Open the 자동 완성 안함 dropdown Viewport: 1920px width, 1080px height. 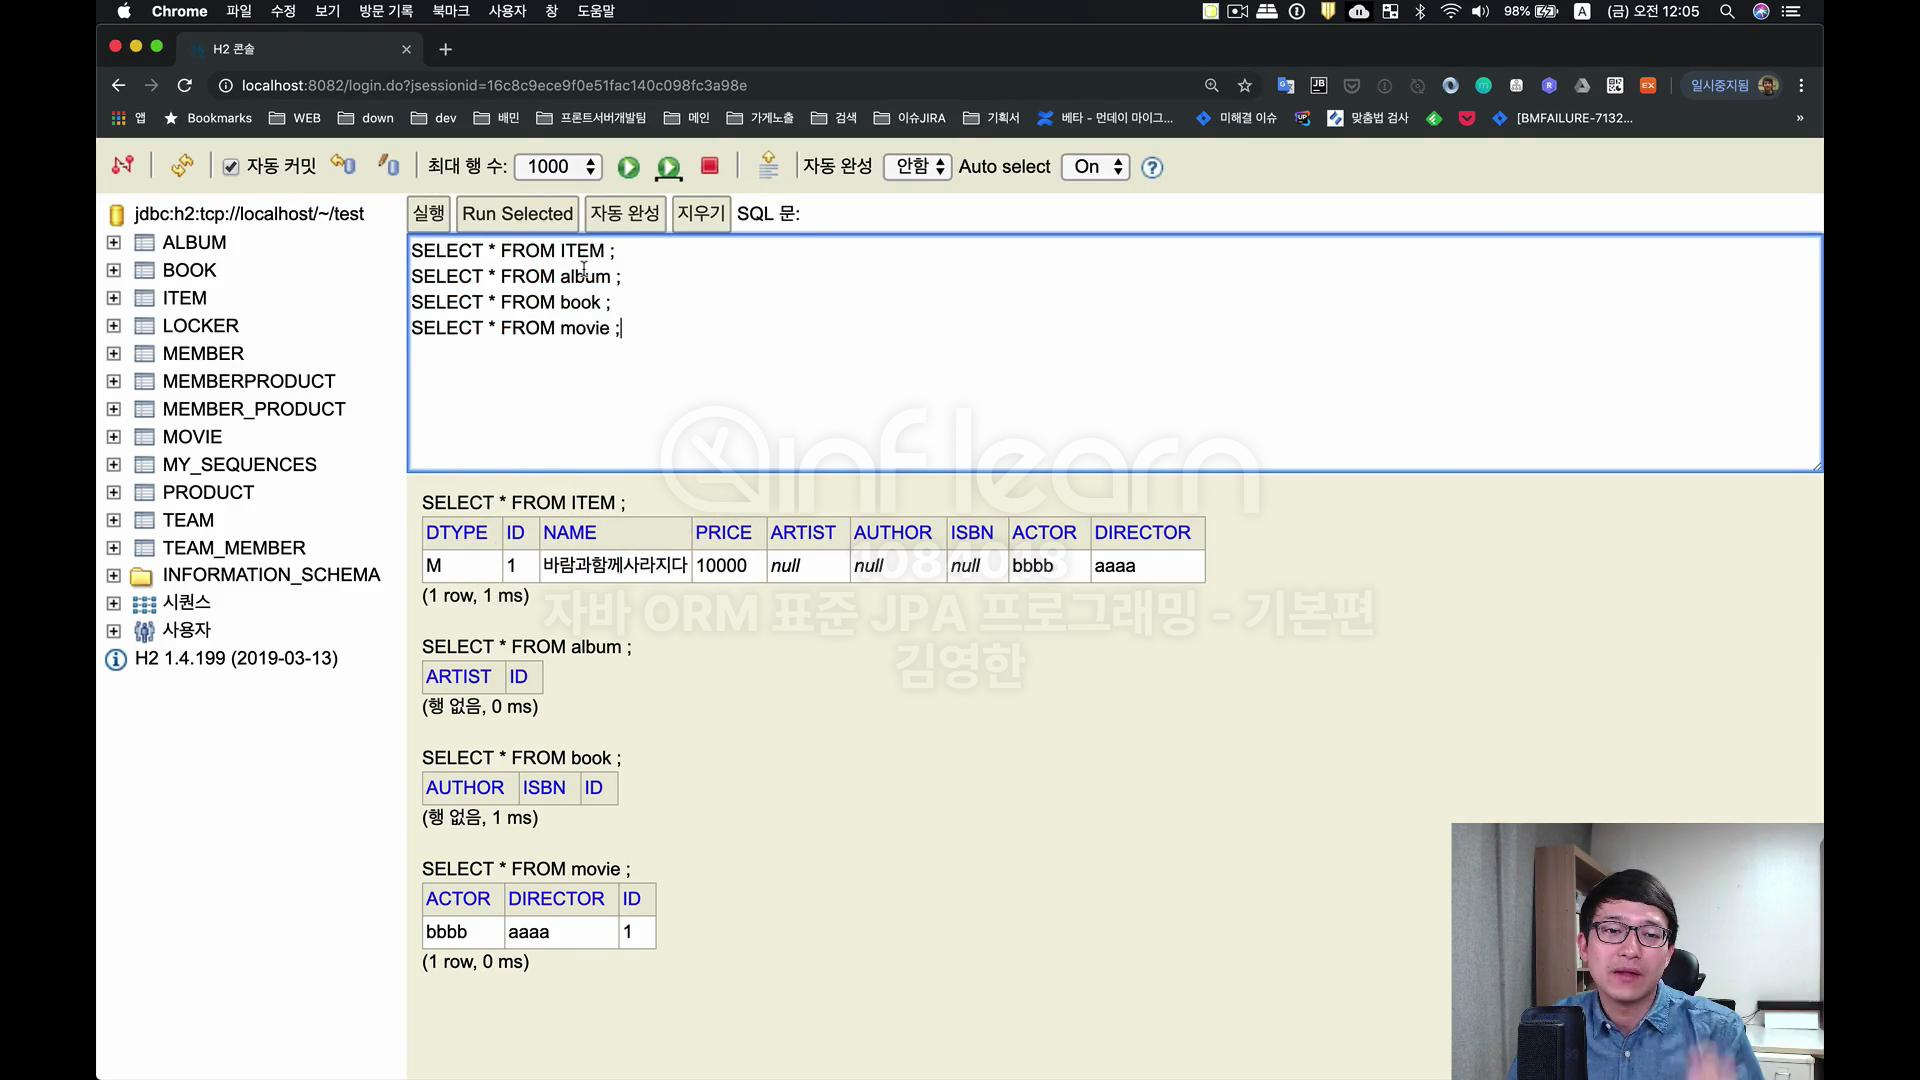pos(917,167)
